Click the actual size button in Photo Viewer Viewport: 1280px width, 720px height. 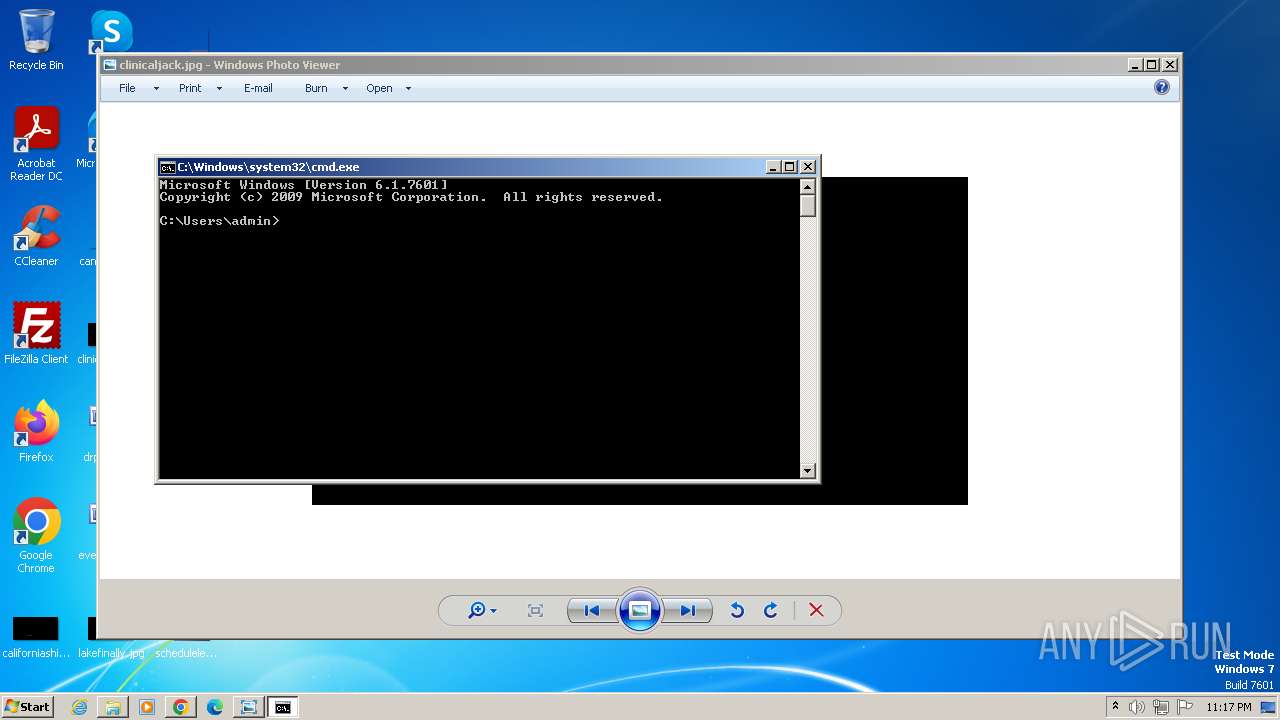click(x=535, y=611)
